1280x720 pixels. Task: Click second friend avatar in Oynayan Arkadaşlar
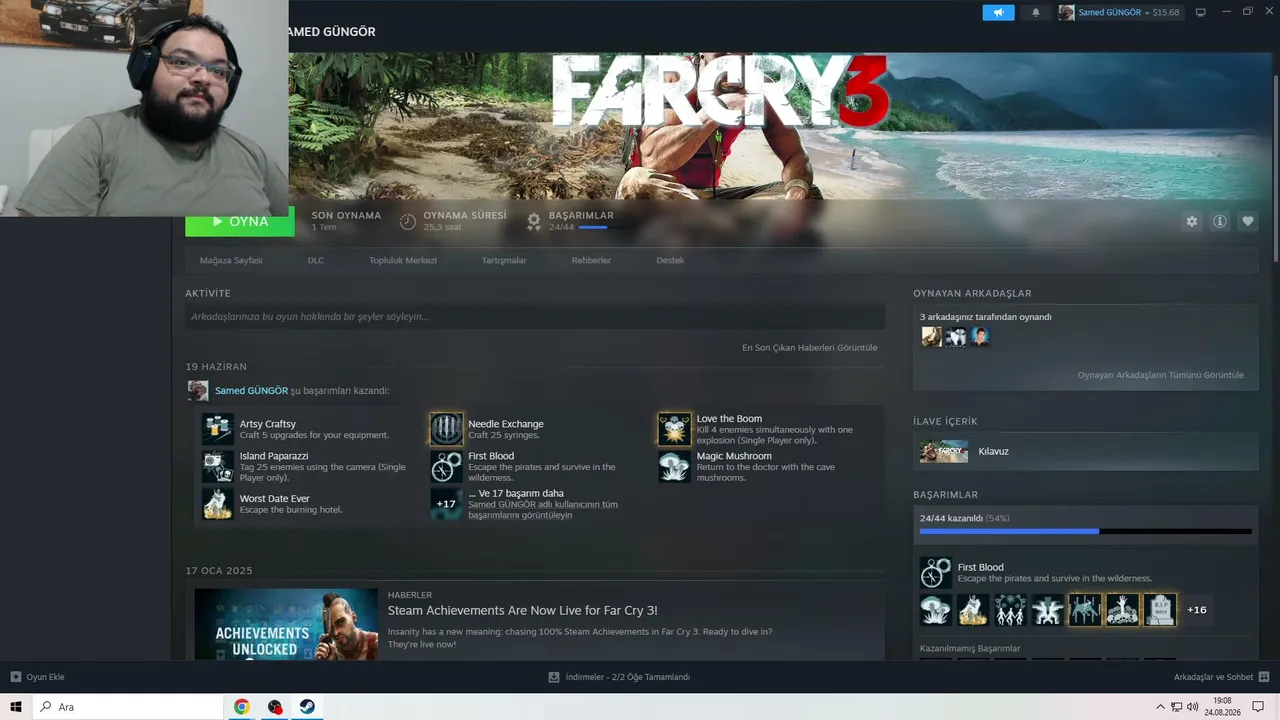click(x=956, y=337)
